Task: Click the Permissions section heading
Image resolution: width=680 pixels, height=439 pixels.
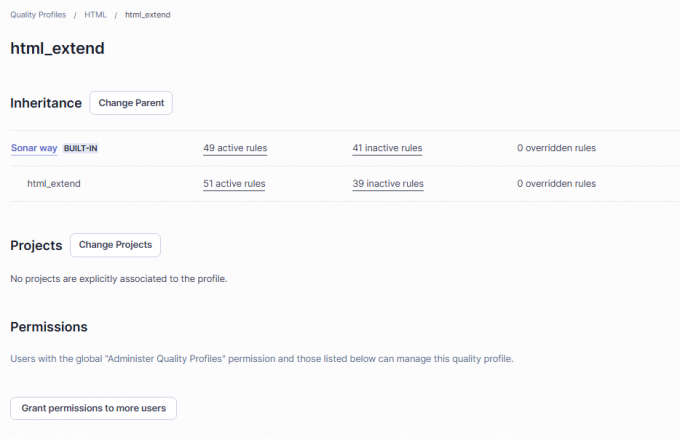Action: tap(49, 327)
